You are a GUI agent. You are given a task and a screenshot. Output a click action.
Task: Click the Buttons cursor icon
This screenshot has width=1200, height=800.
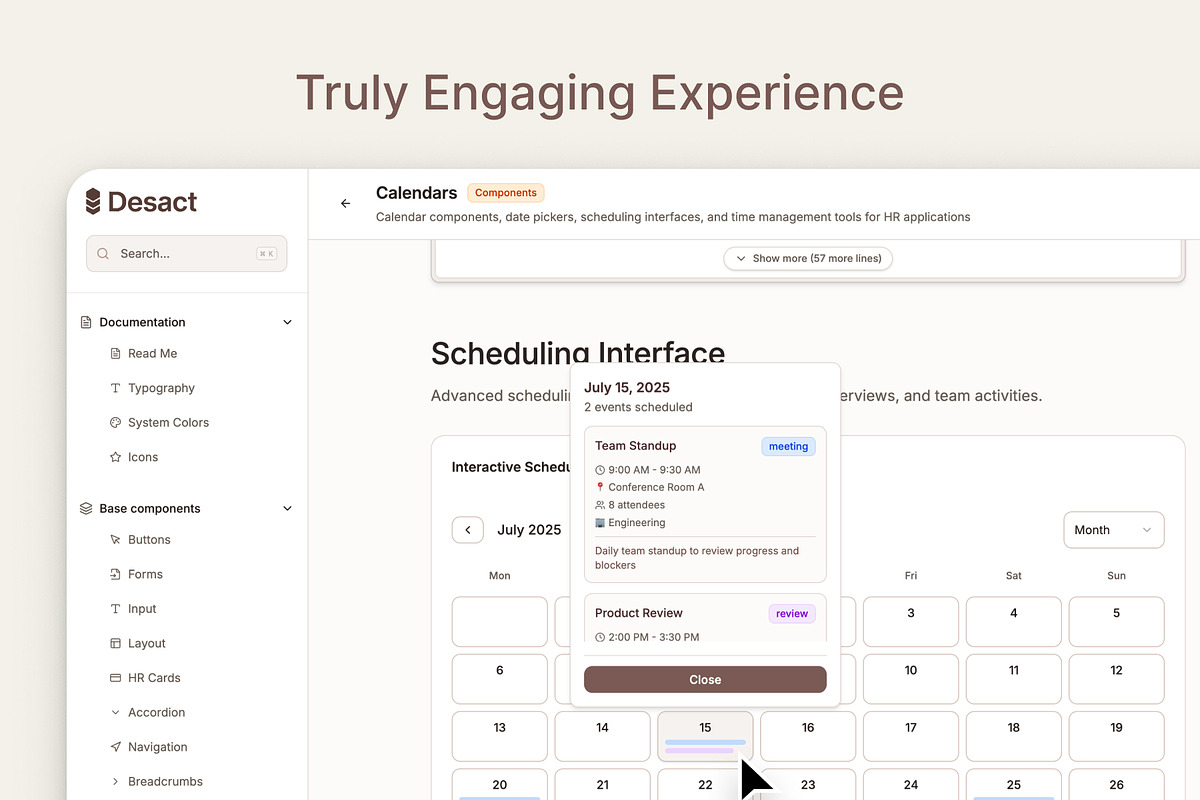pyautogui.click(x=115, y=540)
